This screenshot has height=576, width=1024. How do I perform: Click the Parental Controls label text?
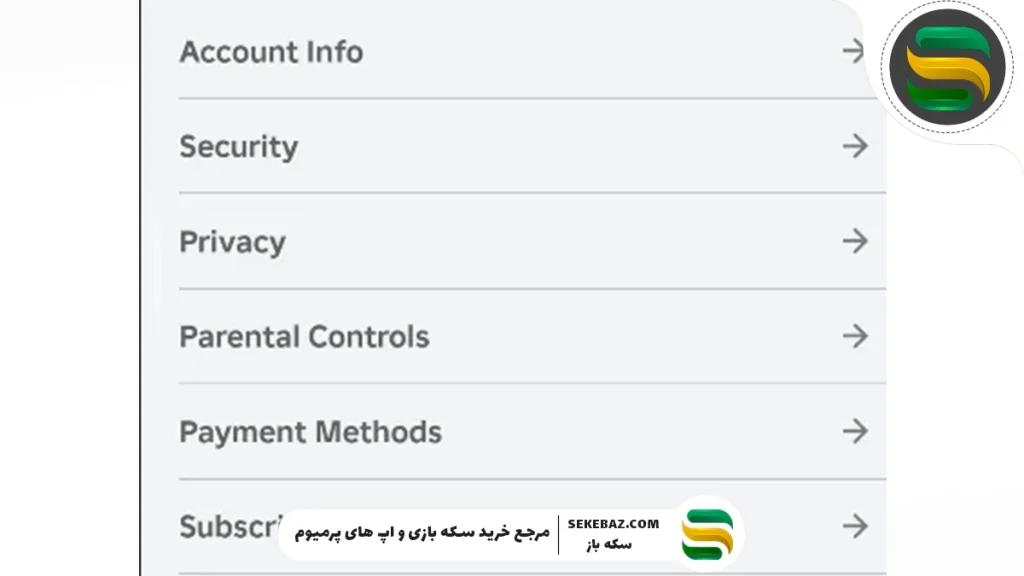point(303,336)
